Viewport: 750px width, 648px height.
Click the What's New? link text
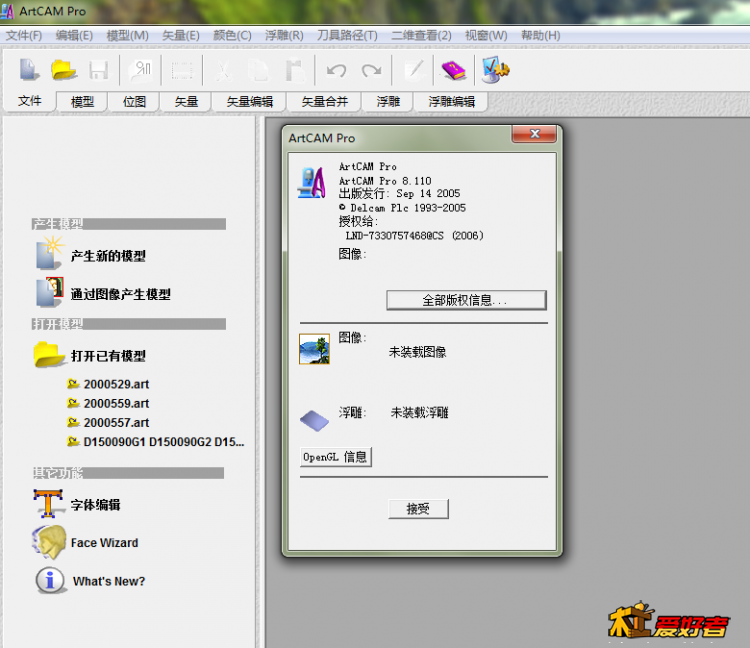109,581
